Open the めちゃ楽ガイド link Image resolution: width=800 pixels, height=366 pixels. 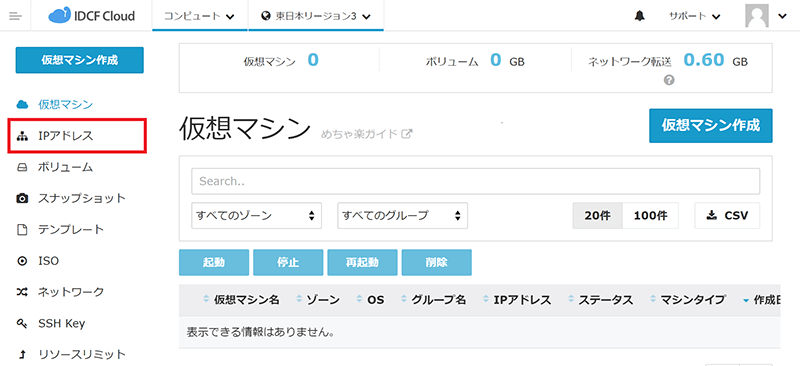pyautogui.click(x=366, y=135)
